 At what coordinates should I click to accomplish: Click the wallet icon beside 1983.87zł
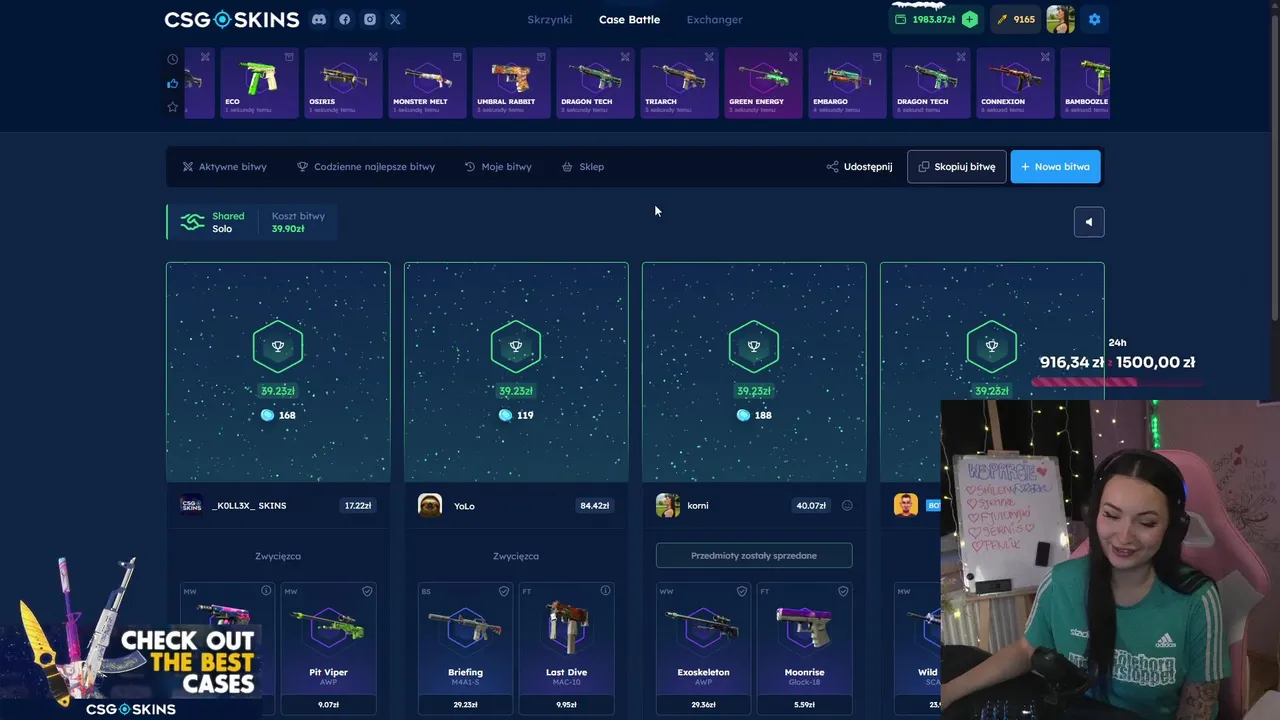(x=900, y=19)
